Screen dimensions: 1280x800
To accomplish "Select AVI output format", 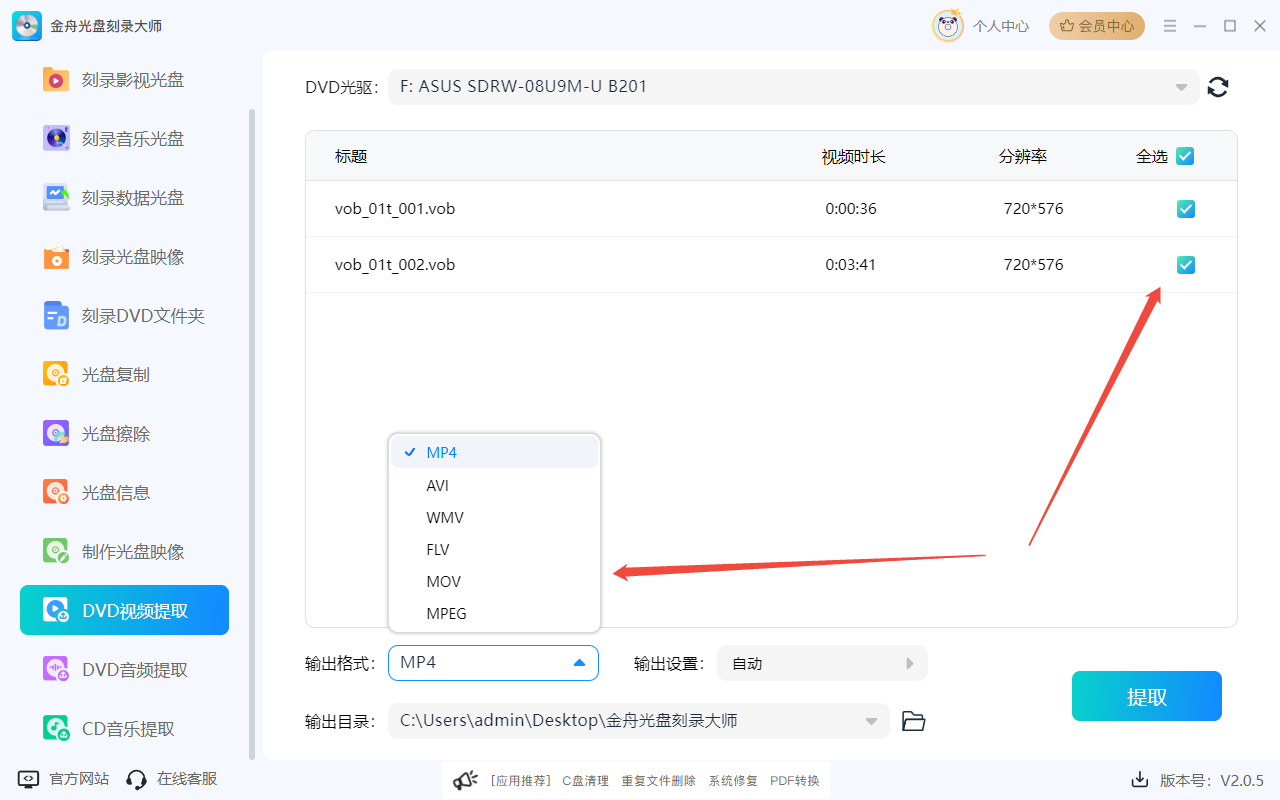I will click(x=494, y=485).
